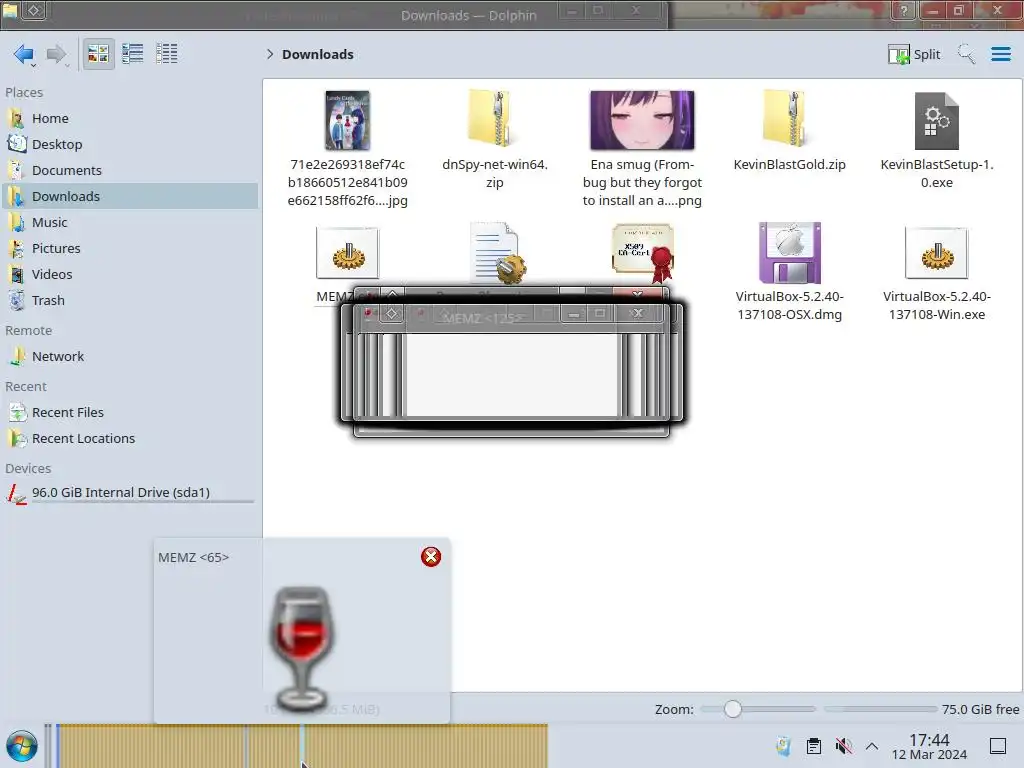Expand the breadcrumb chevron before Downloads

pos(270,54)
